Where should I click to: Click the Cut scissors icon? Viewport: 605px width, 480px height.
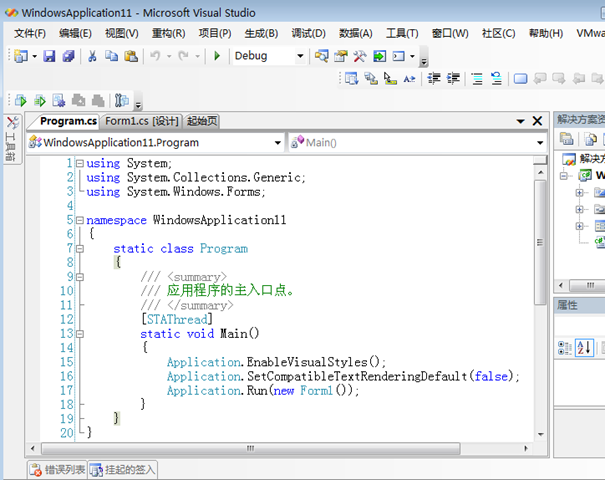click(x=93, y=56)
